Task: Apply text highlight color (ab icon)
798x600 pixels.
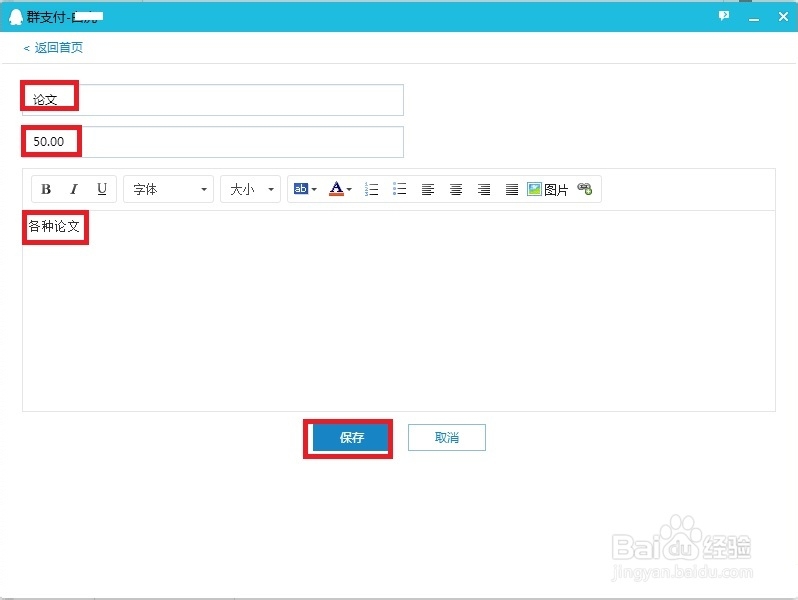Action: (301, 189)
